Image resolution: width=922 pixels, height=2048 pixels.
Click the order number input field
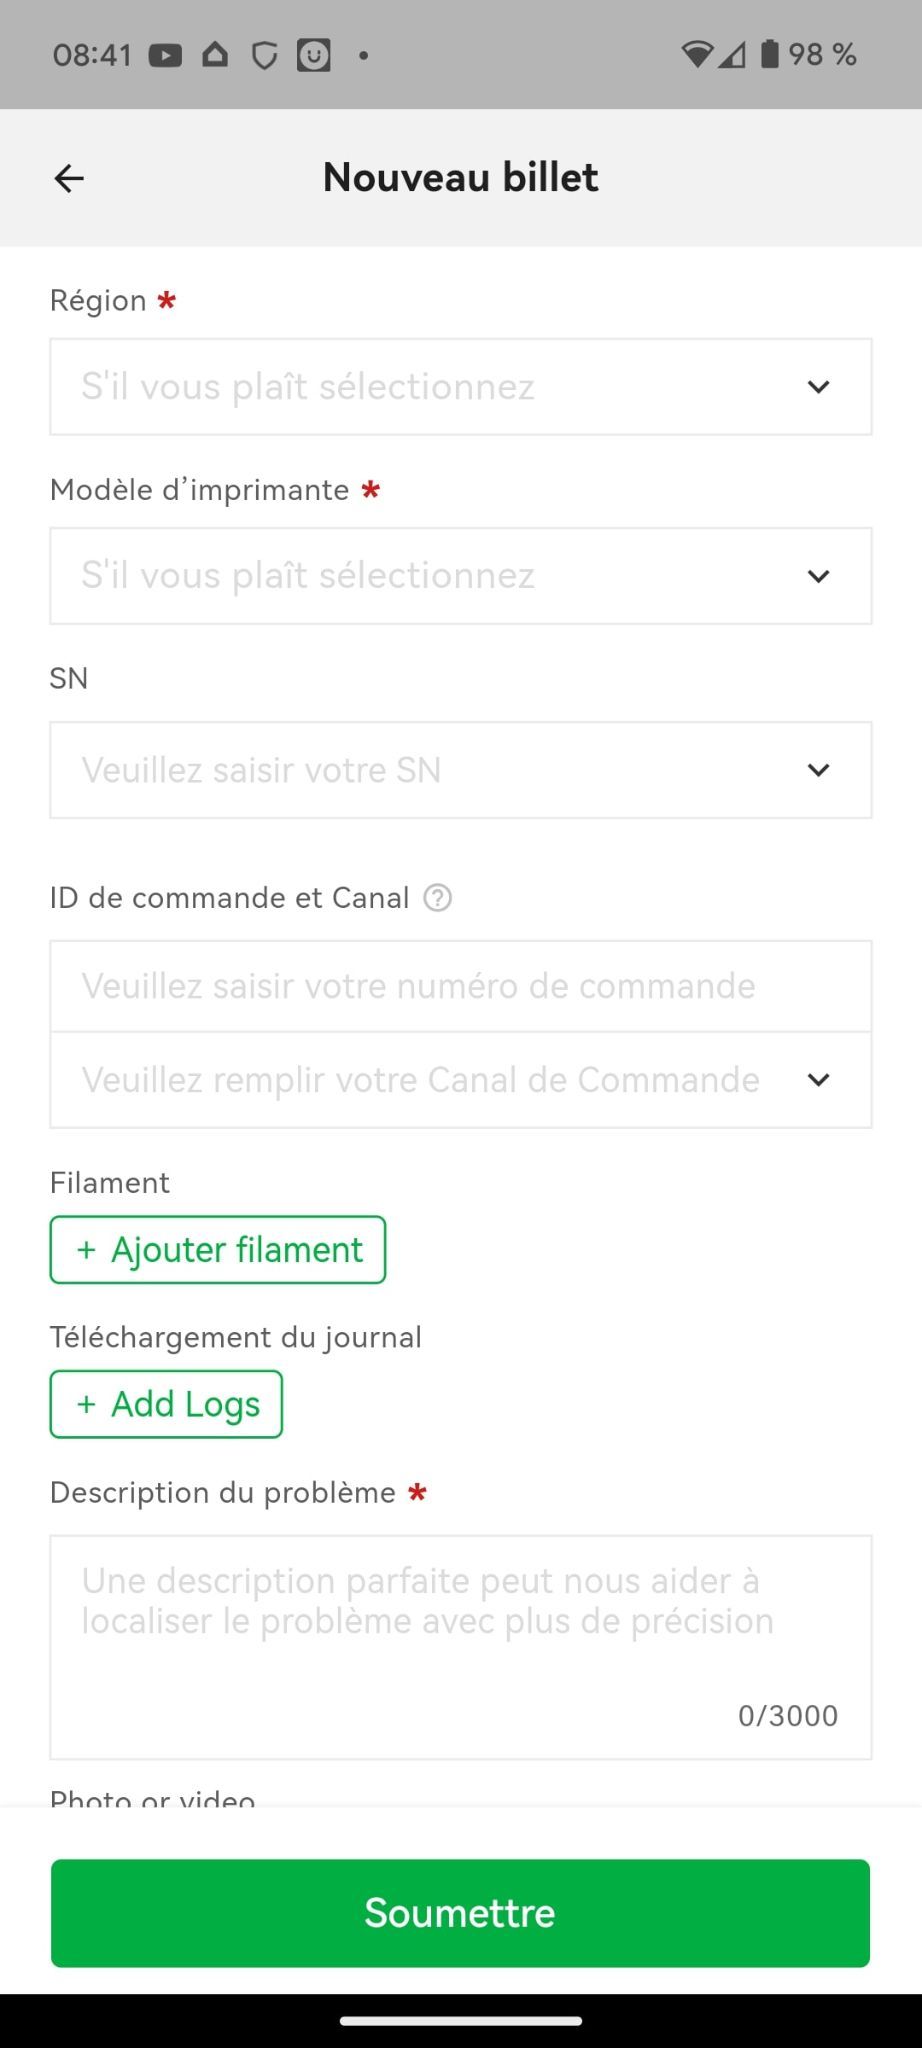click(460, 986)
